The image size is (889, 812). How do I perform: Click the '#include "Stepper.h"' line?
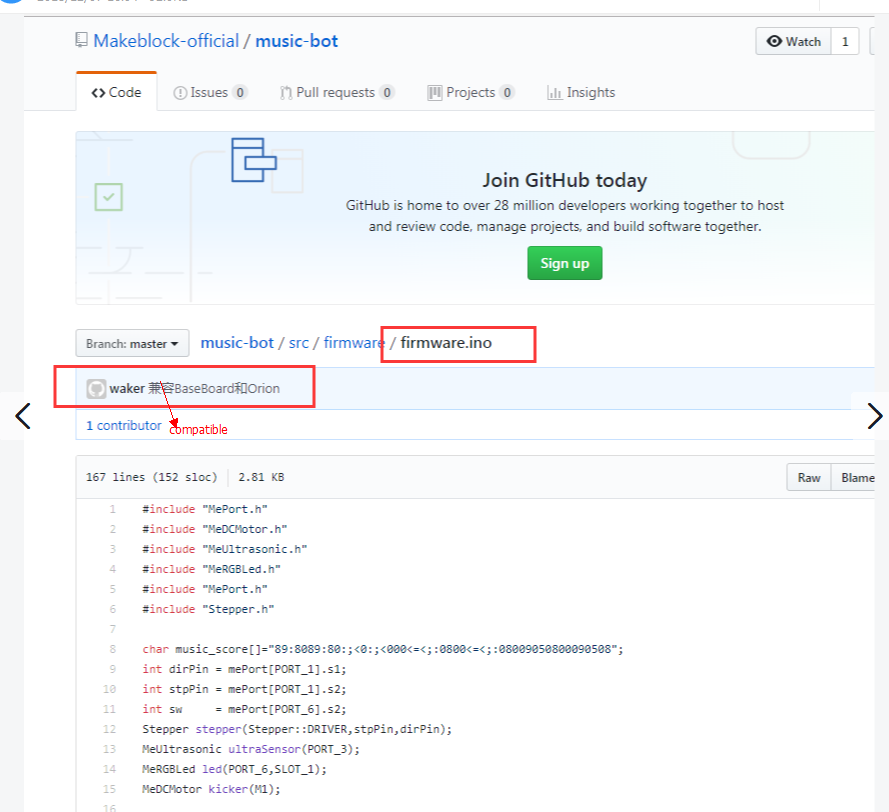click(208, 609)
